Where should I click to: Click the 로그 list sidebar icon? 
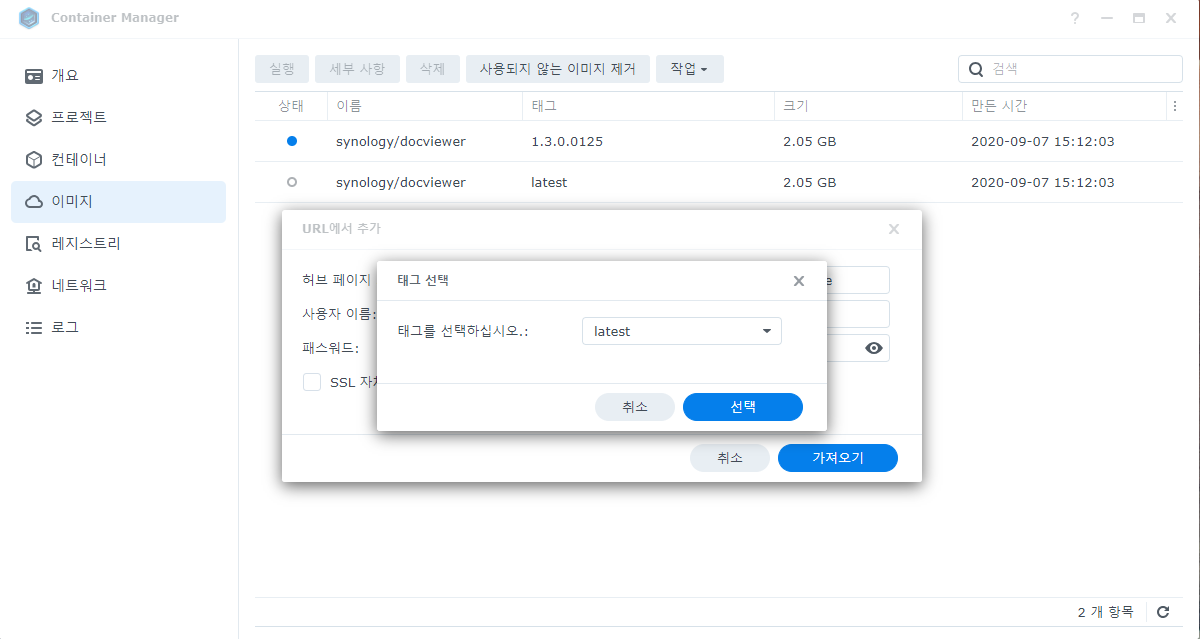tap(34, 328)
